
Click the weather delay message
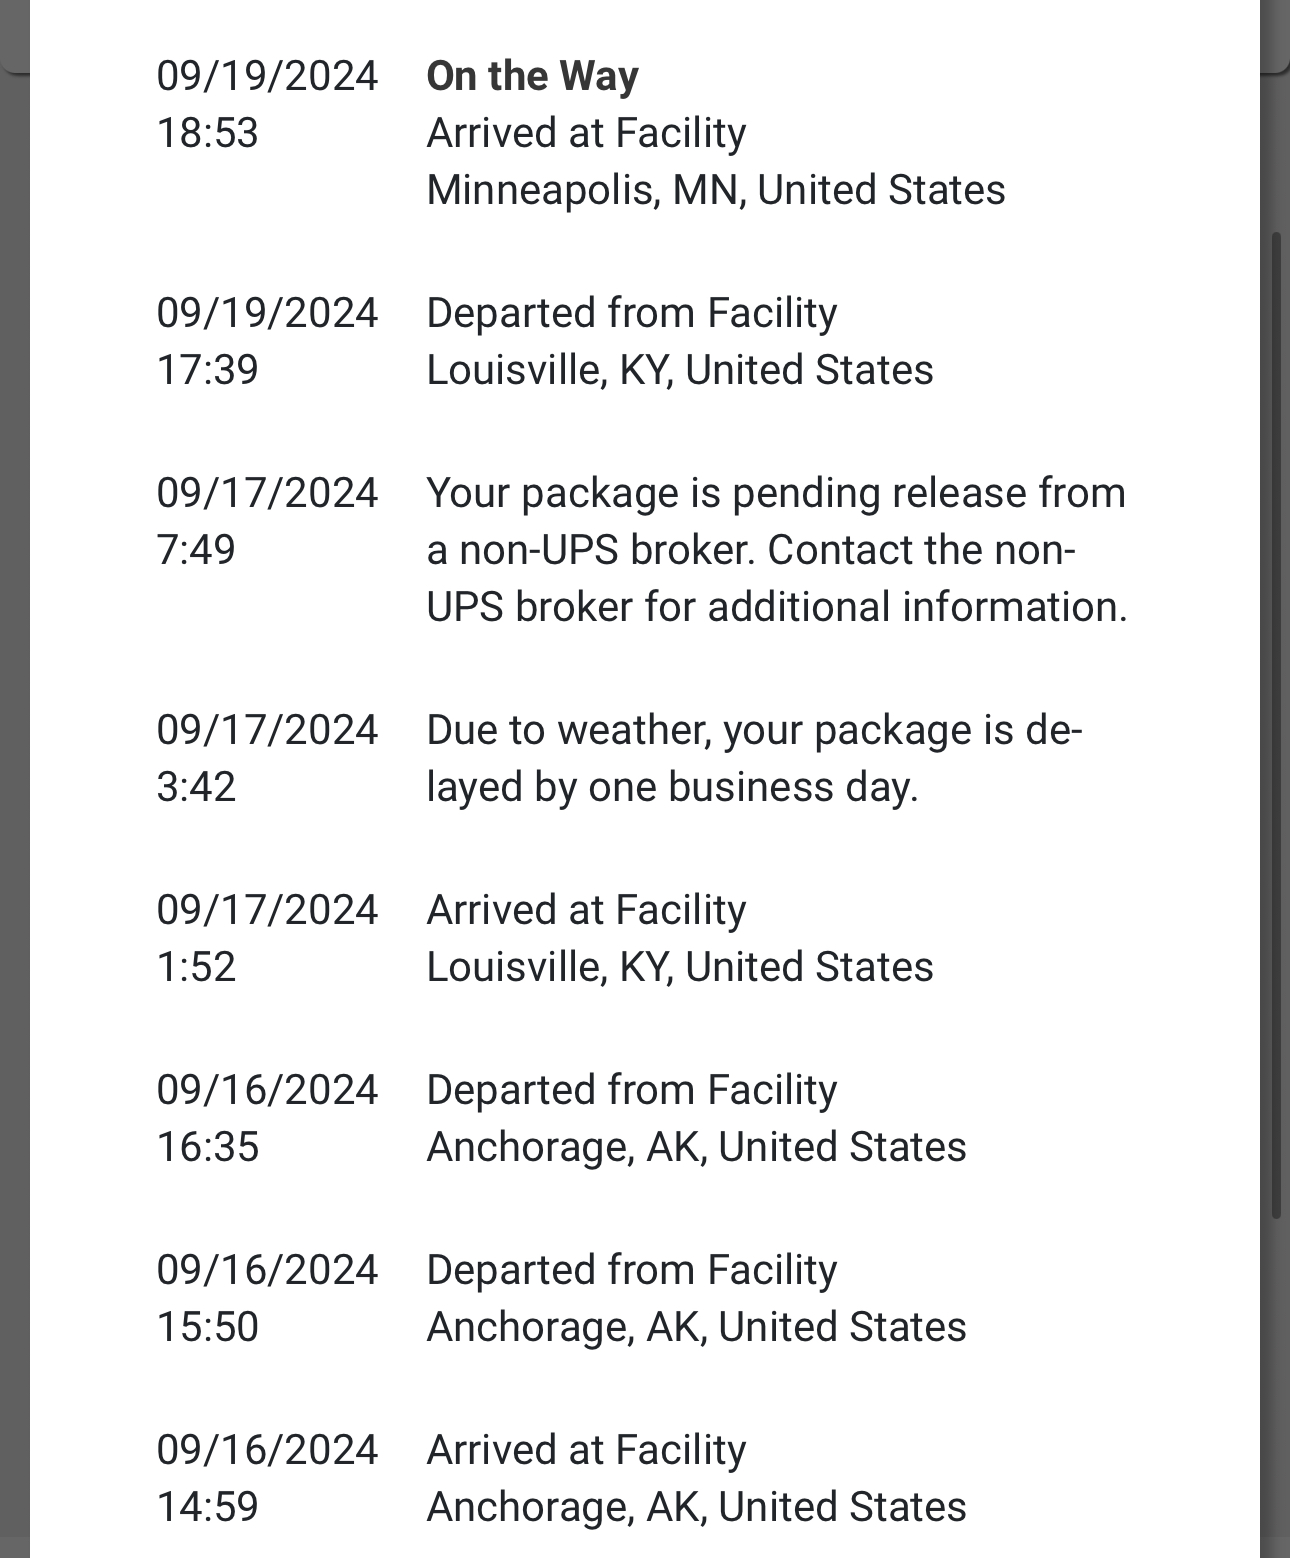[x=755, y=758]
